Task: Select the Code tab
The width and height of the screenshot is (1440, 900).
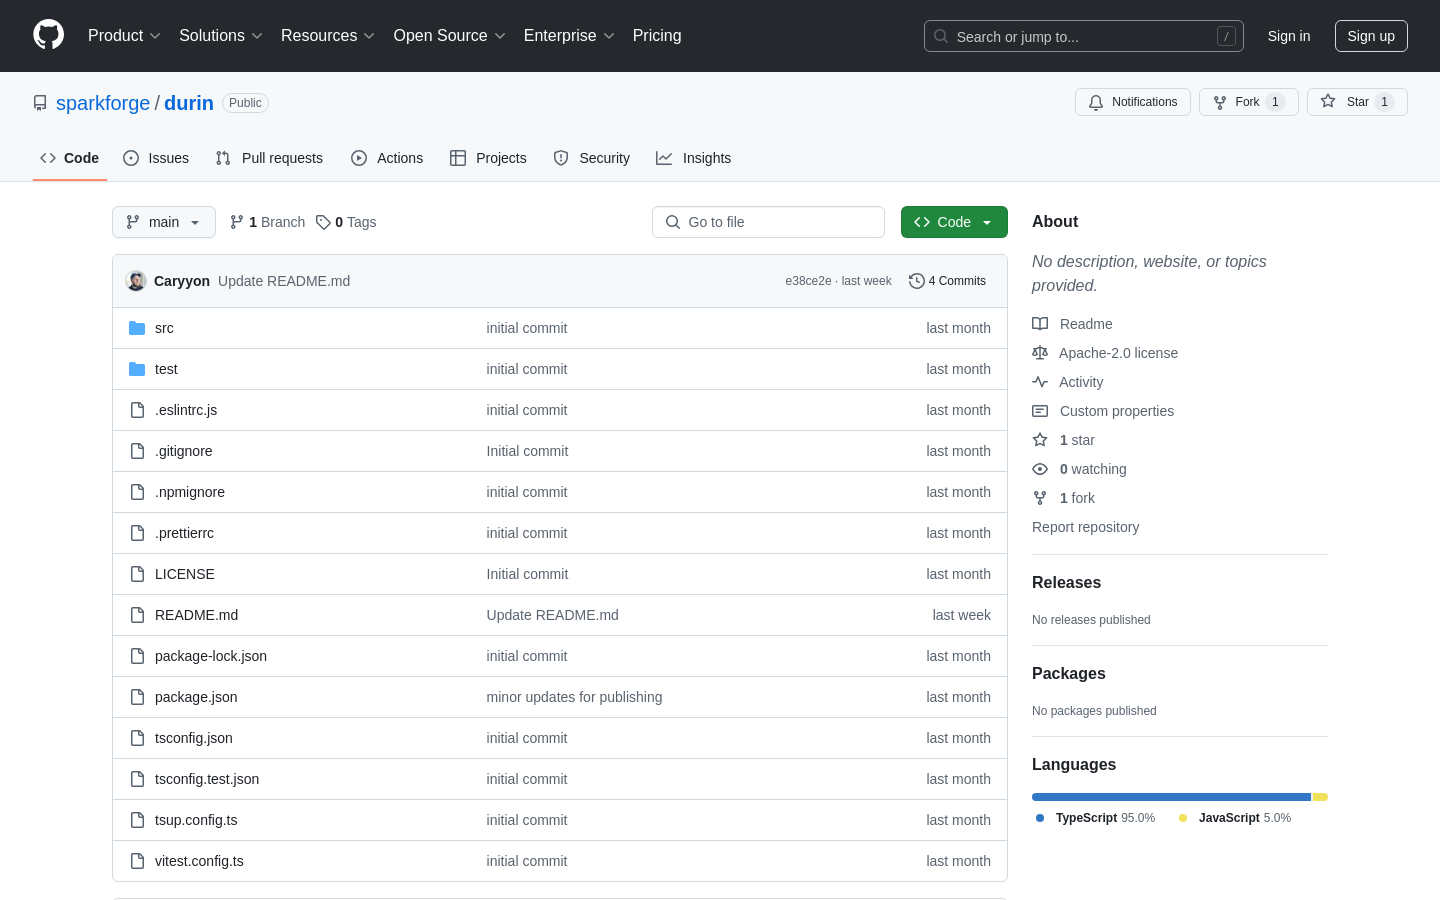Action: tap(70, 158)
